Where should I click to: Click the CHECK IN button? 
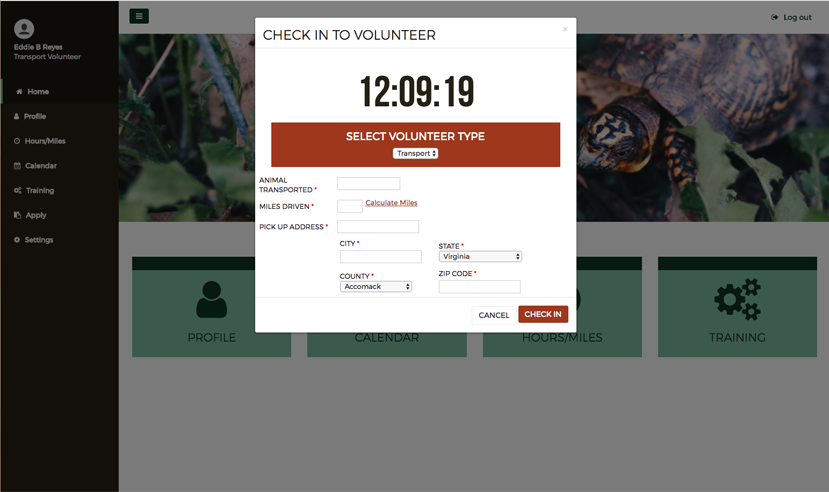543,314
